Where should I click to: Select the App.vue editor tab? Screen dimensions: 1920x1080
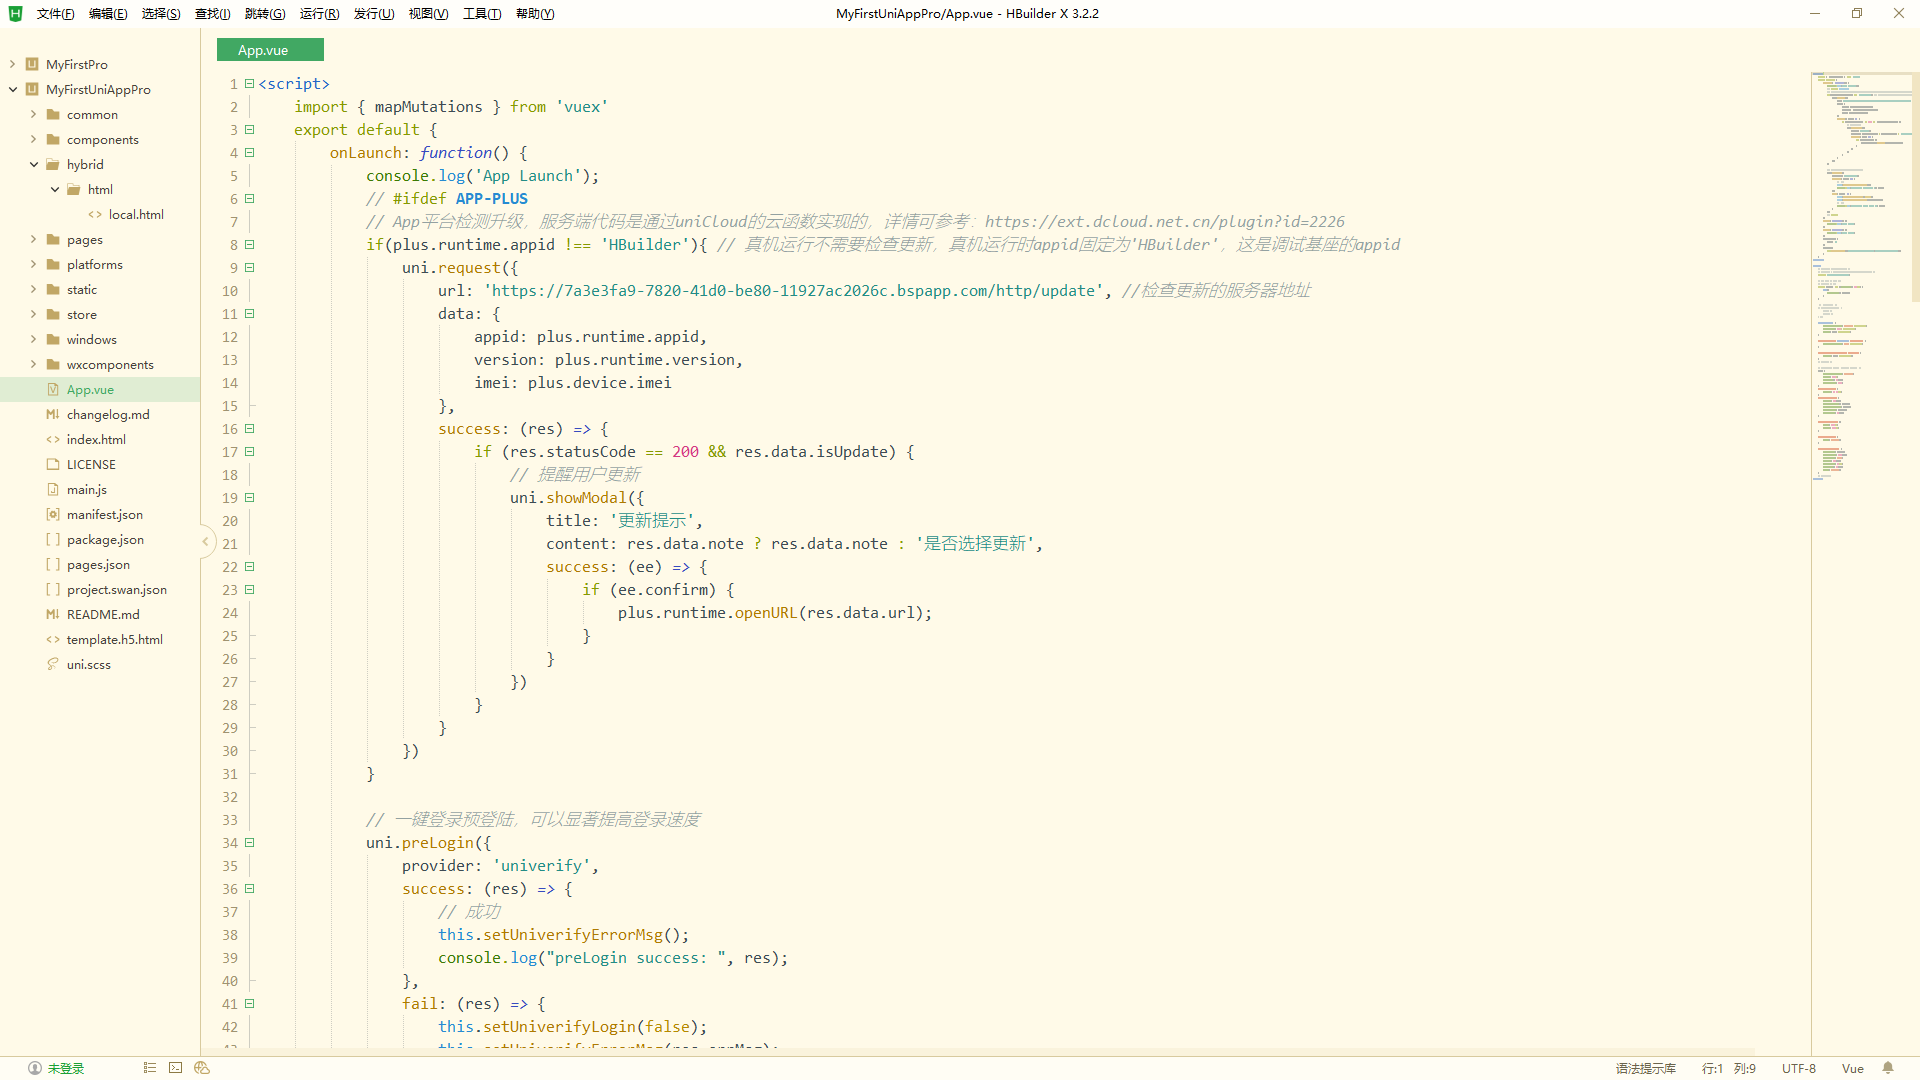(x=270, y=50)
